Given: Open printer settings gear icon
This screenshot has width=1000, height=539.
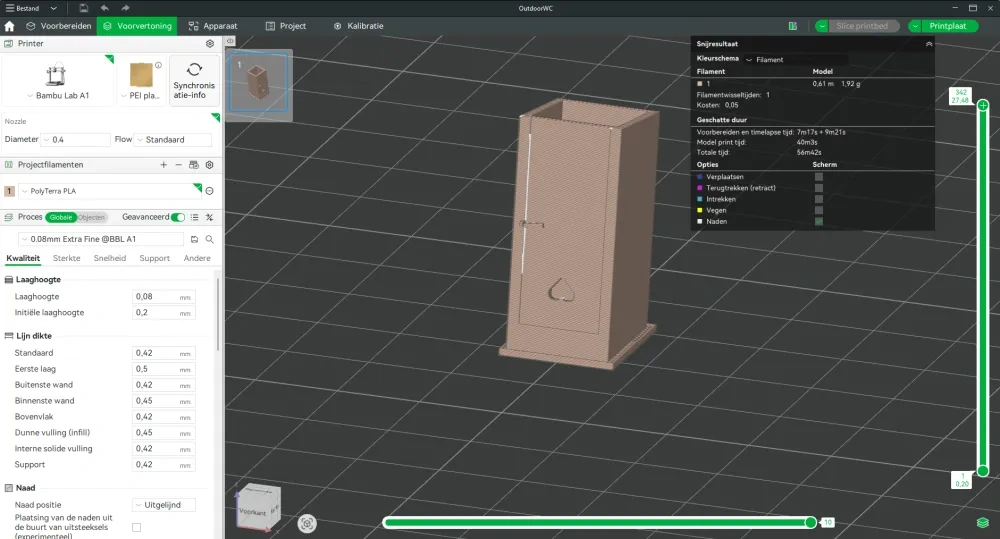Looking at the screenshot, I should point(209,44).
